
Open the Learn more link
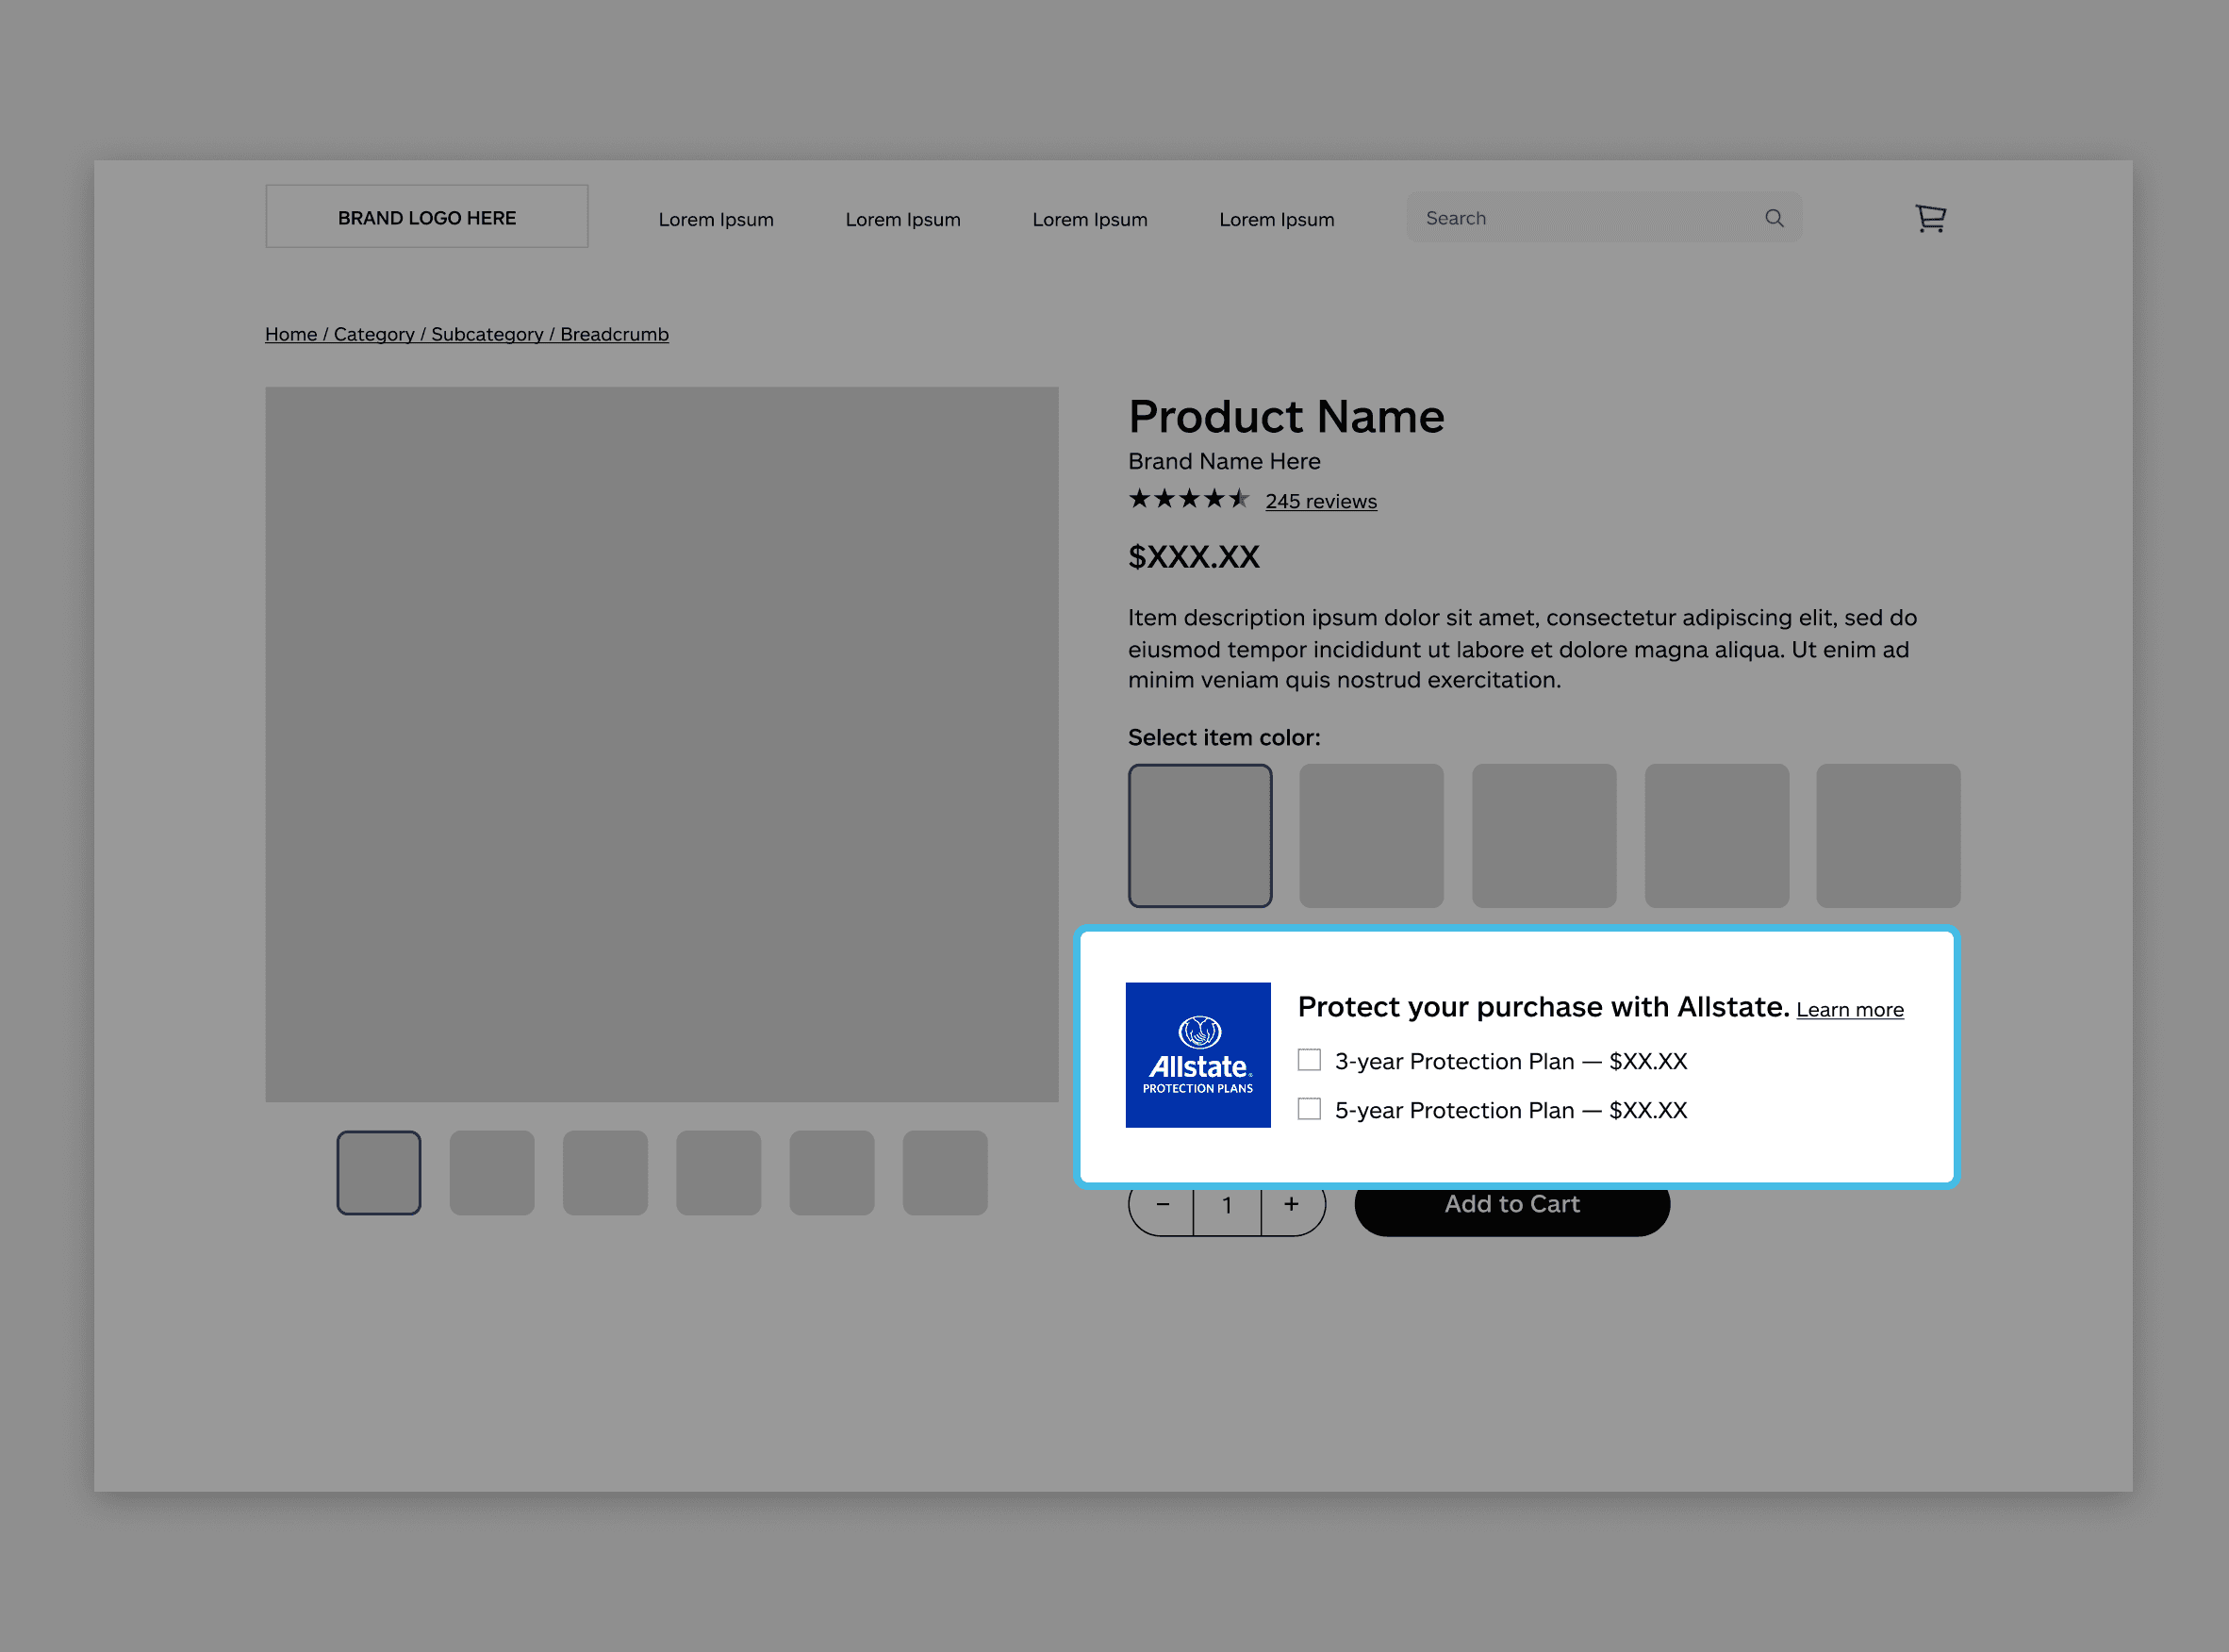tap(1850, 1010)
